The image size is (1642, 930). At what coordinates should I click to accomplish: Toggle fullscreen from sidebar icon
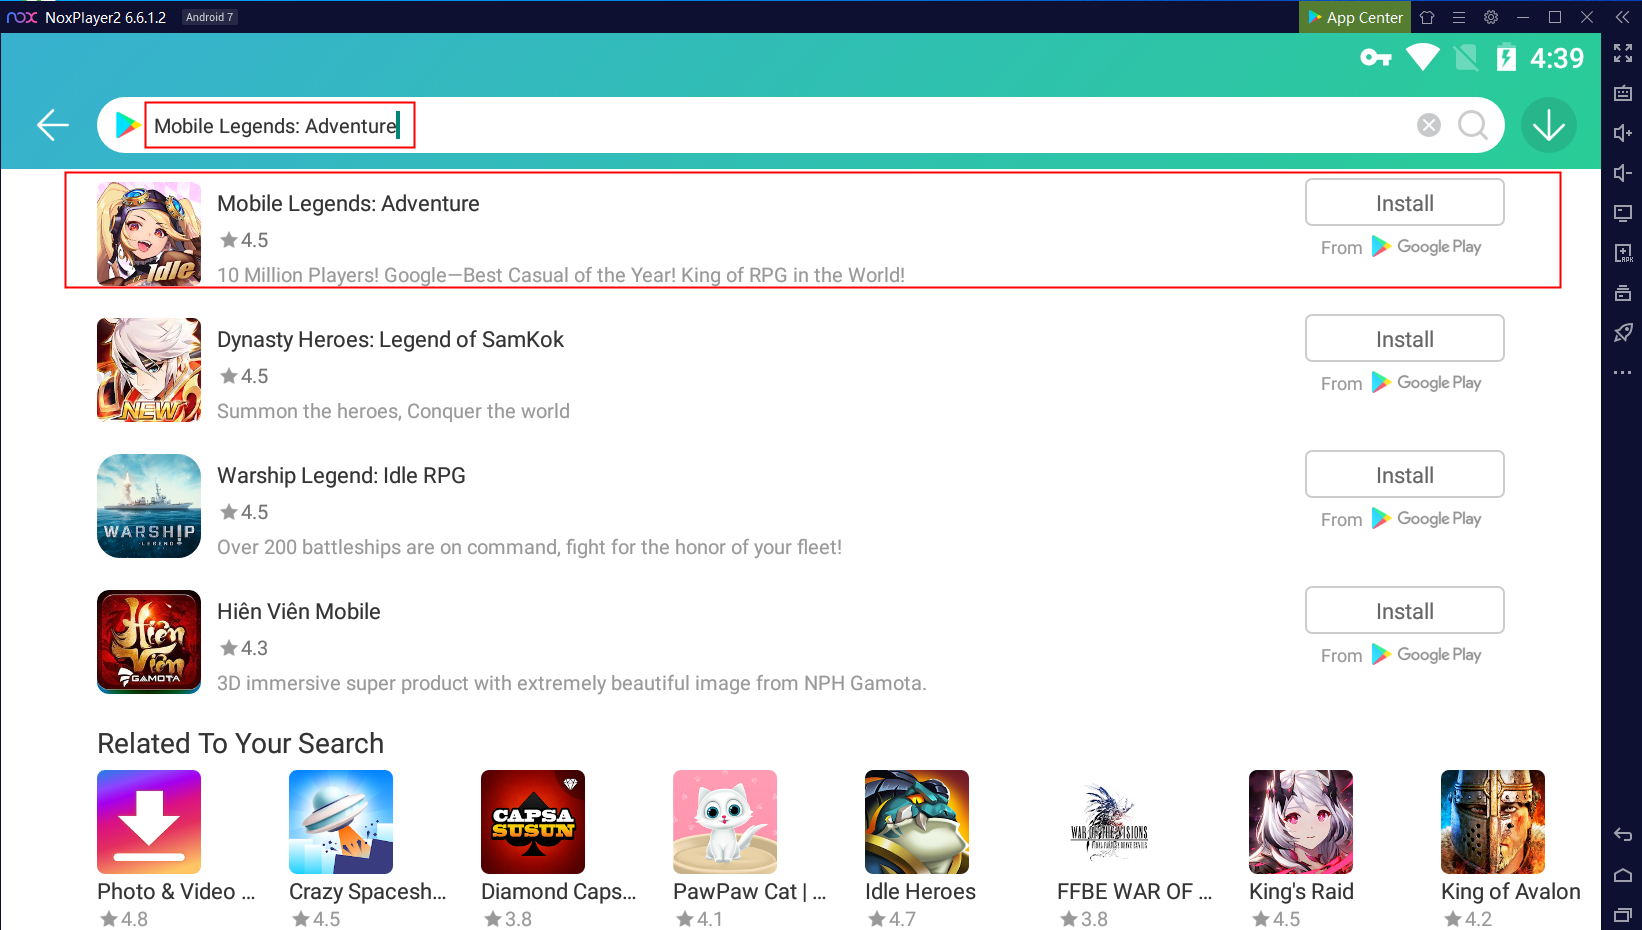click(1622, 53)
